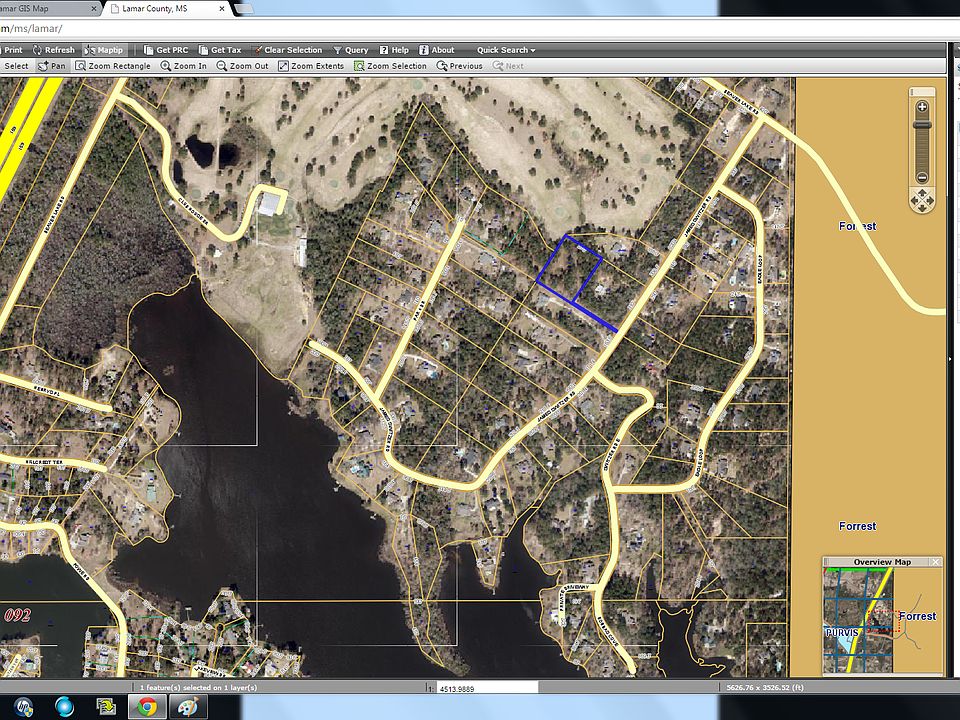
Task: Click the Clear Selection button
Action: pyautogui.click(x=287, y=50)
